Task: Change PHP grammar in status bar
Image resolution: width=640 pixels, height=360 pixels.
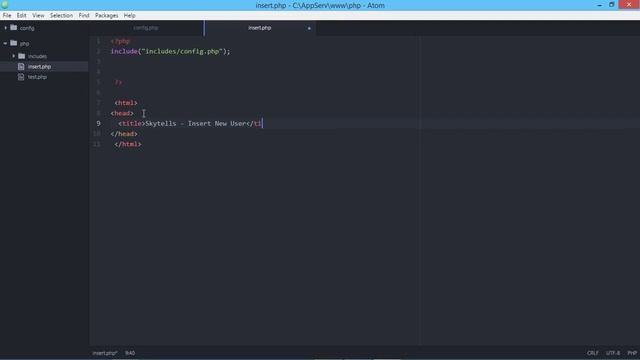Action: coord(632,353)
